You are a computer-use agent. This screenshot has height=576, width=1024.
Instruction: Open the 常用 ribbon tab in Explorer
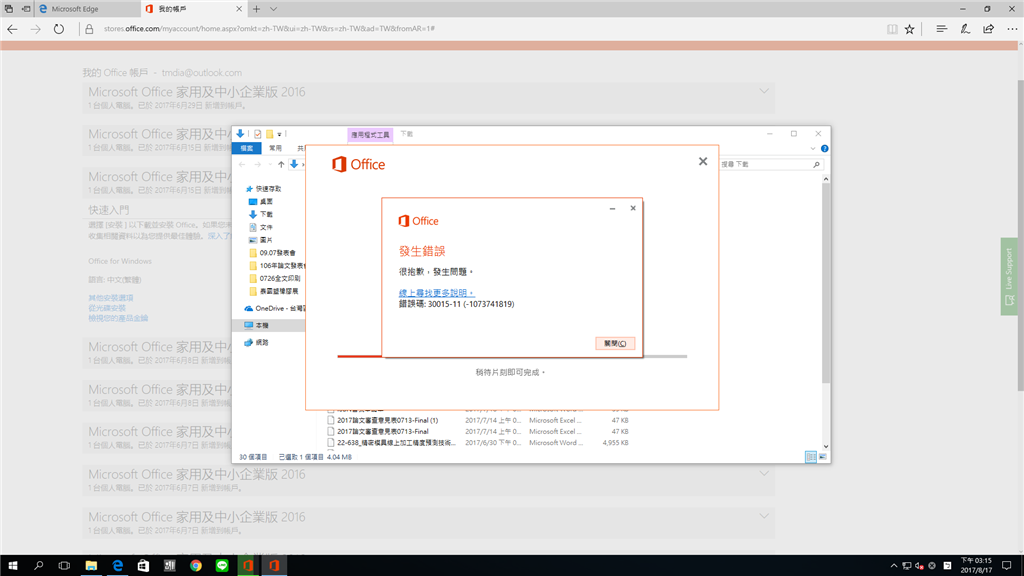276,148
